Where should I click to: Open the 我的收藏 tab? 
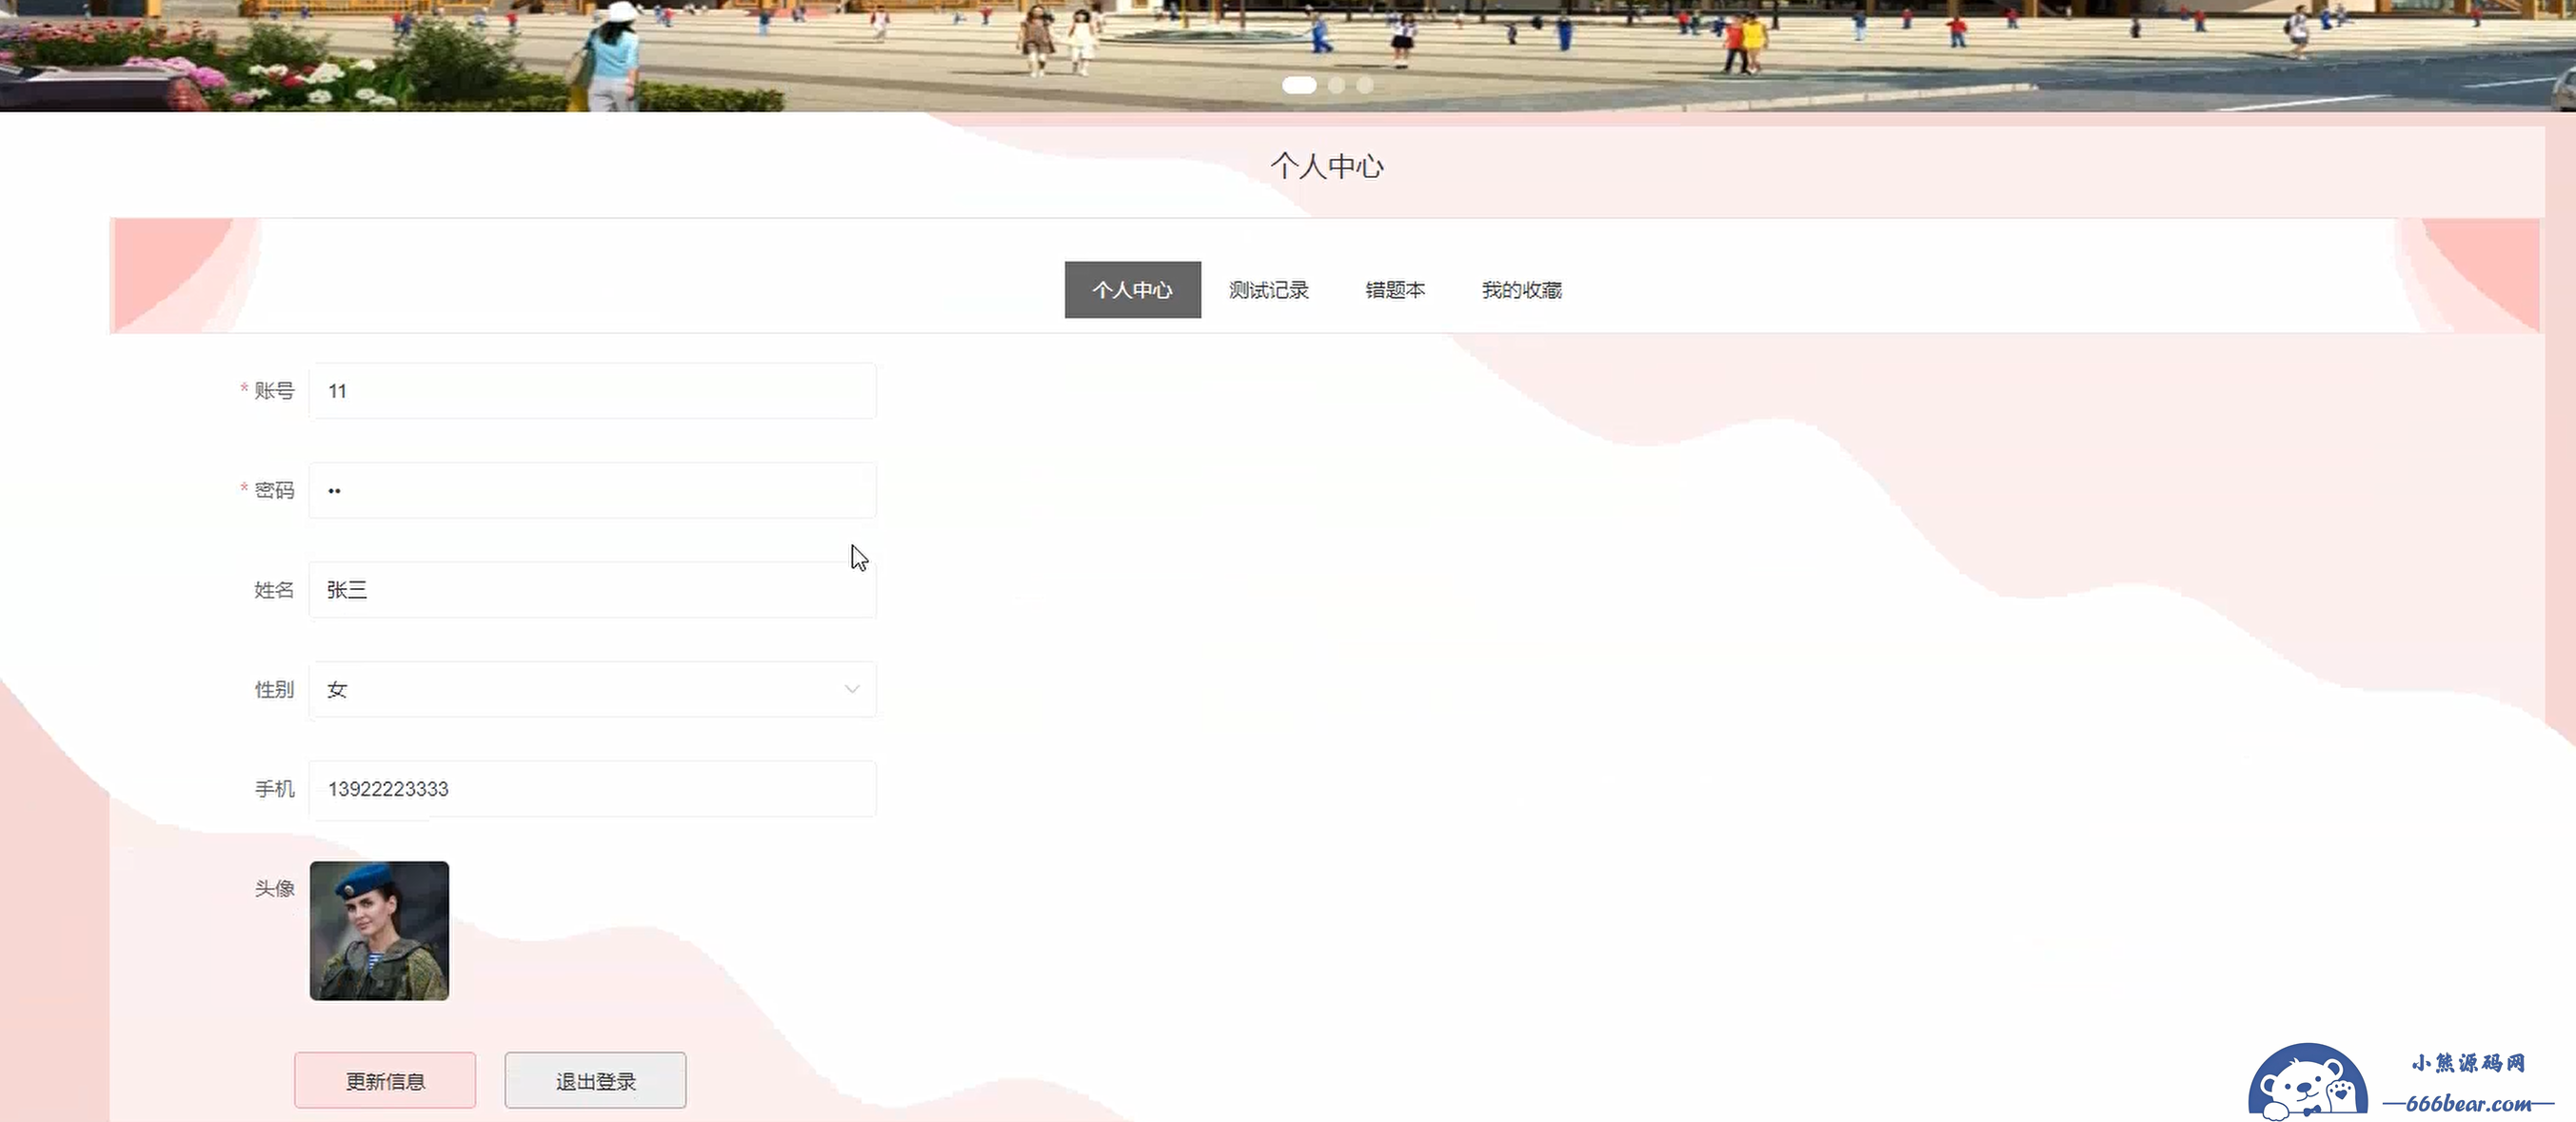point(1521,290)
